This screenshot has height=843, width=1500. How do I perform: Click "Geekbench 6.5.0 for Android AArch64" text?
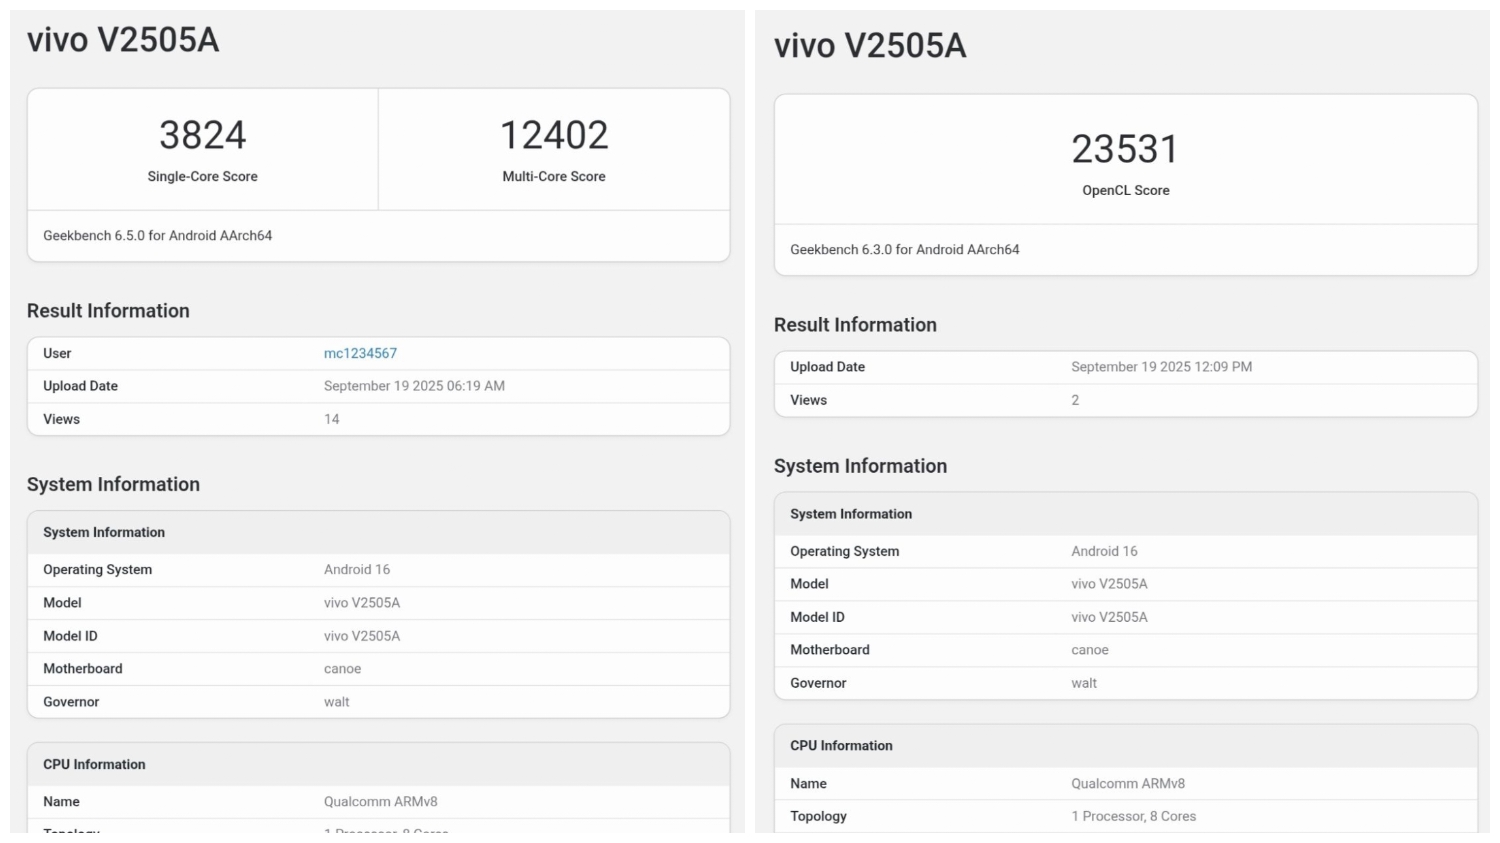[x=157, y=236]
